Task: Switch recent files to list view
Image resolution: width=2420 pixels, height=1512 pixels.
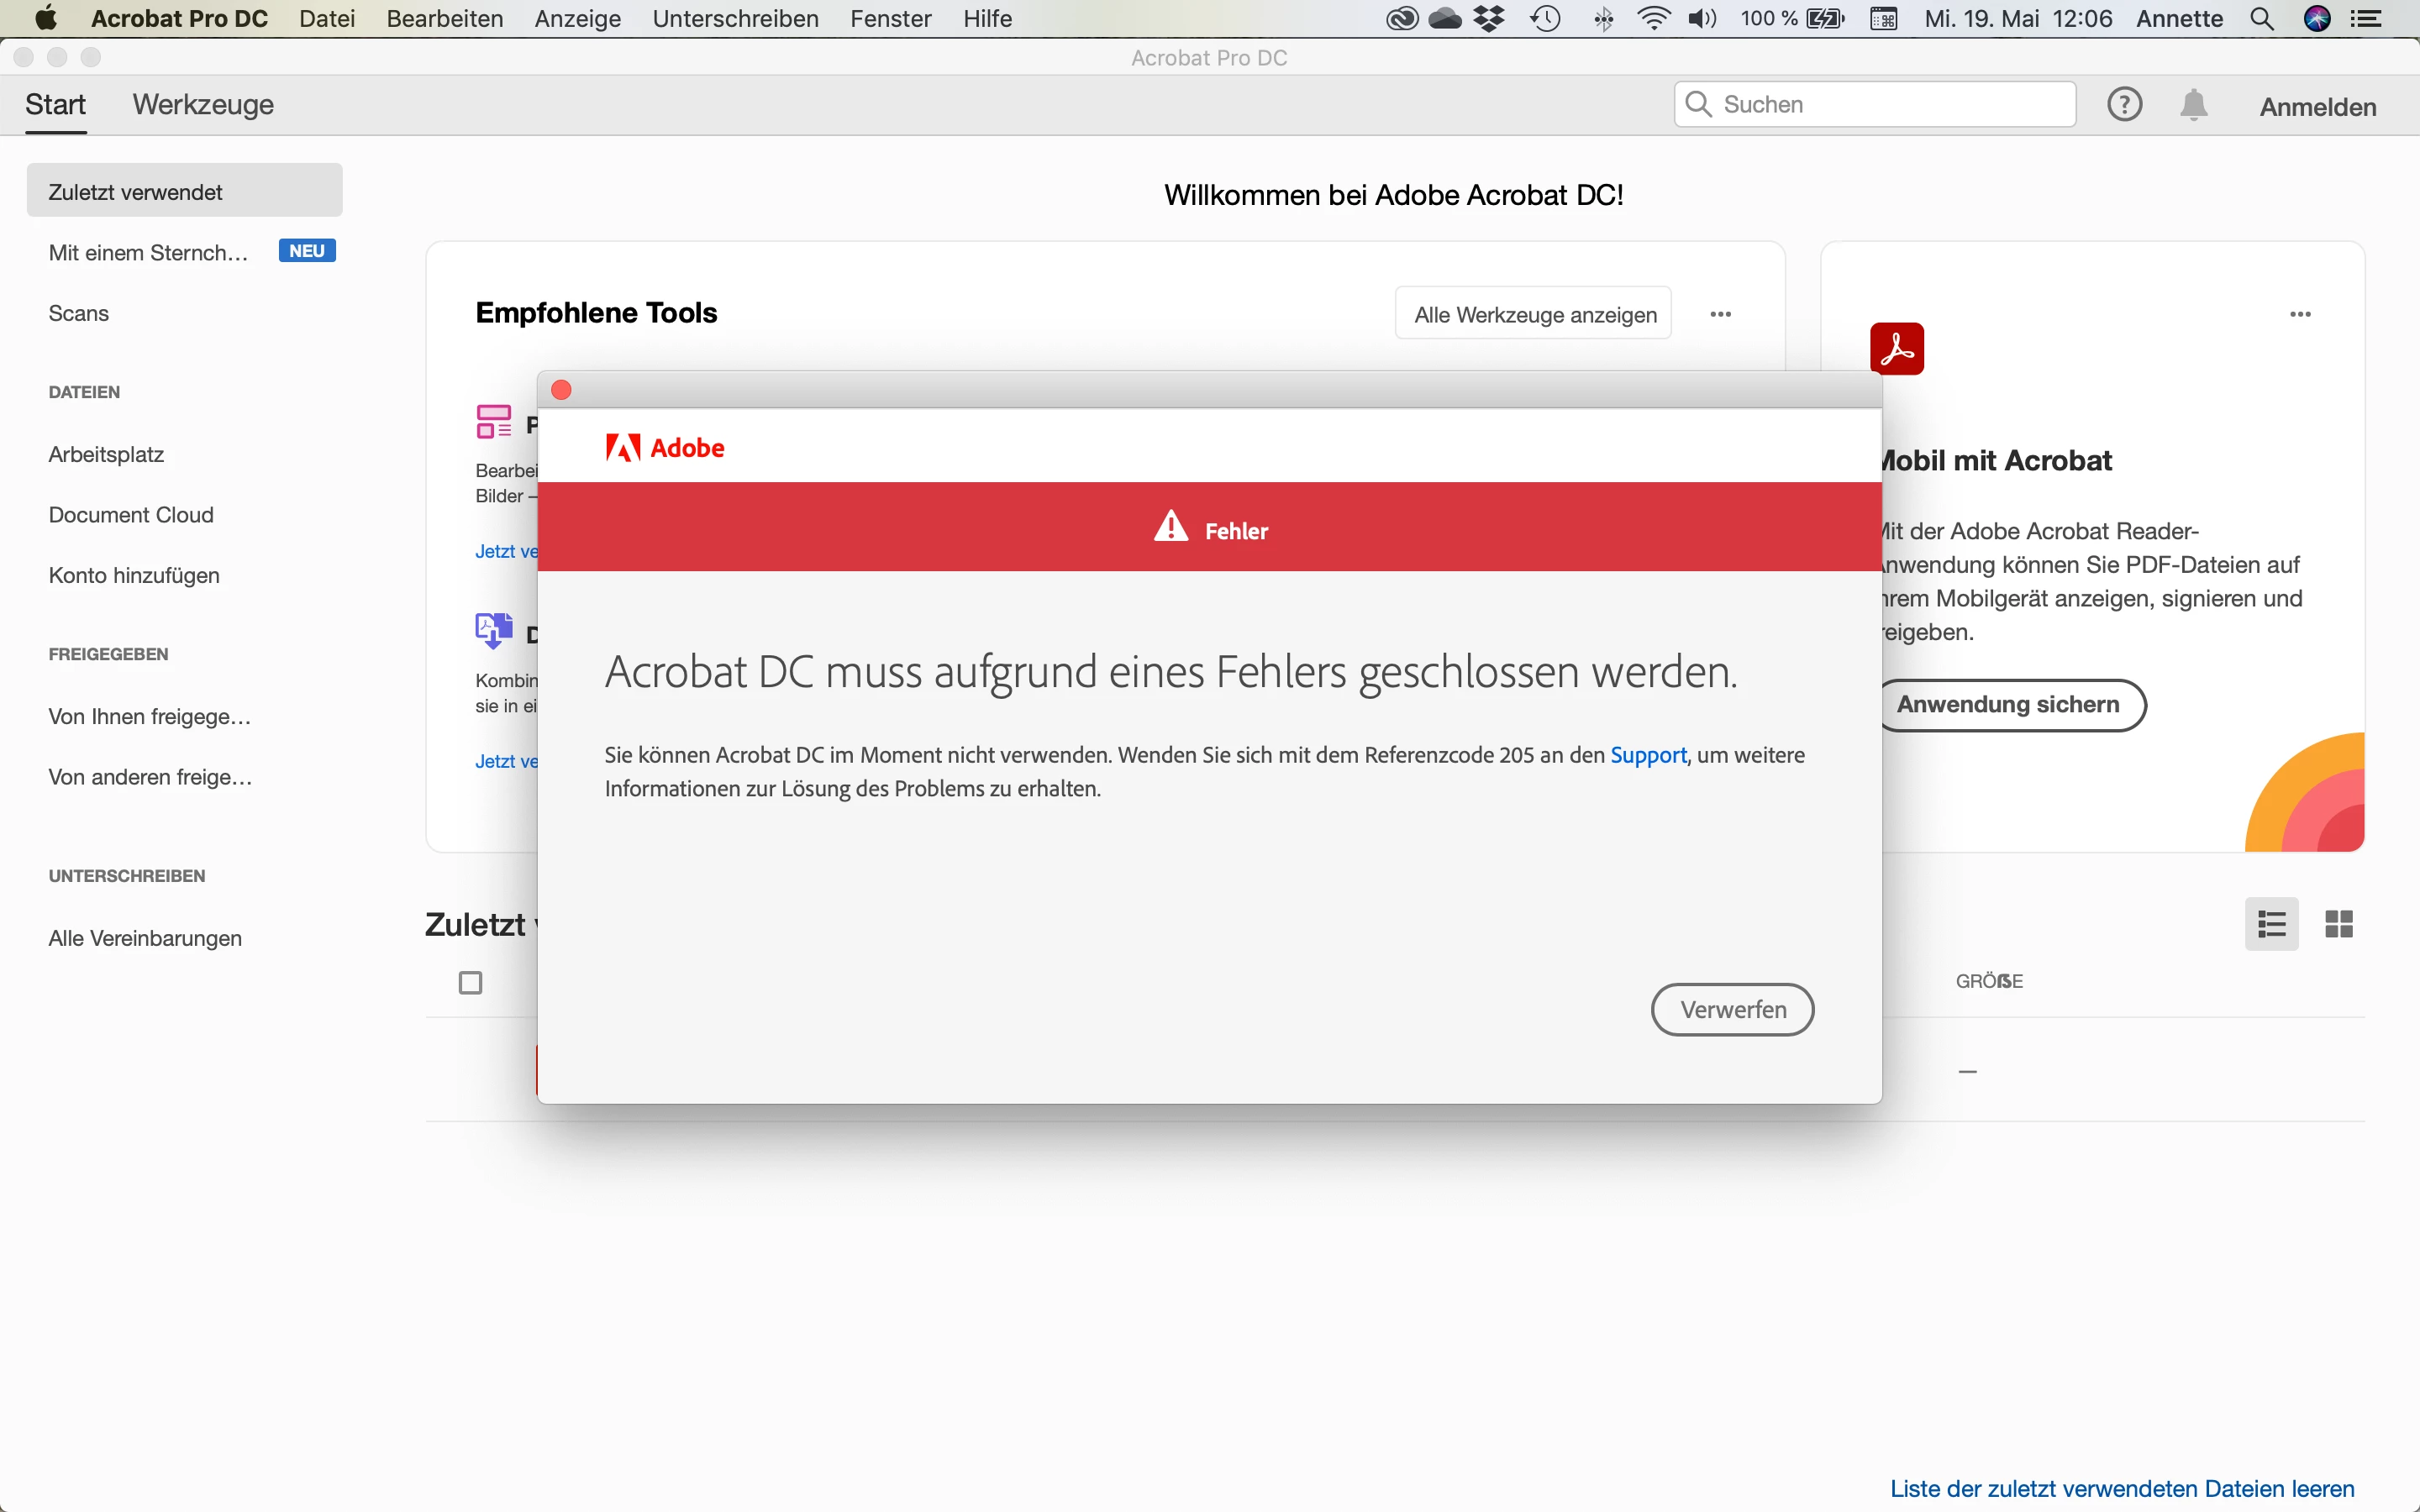Action: [2271, 923]
